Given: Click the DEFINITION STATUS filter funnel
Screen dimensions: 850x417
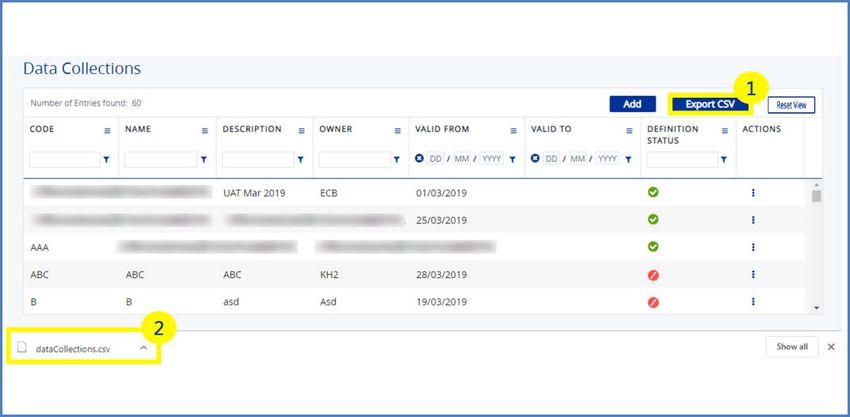Looking at the screenshot, I should point(724,159).
